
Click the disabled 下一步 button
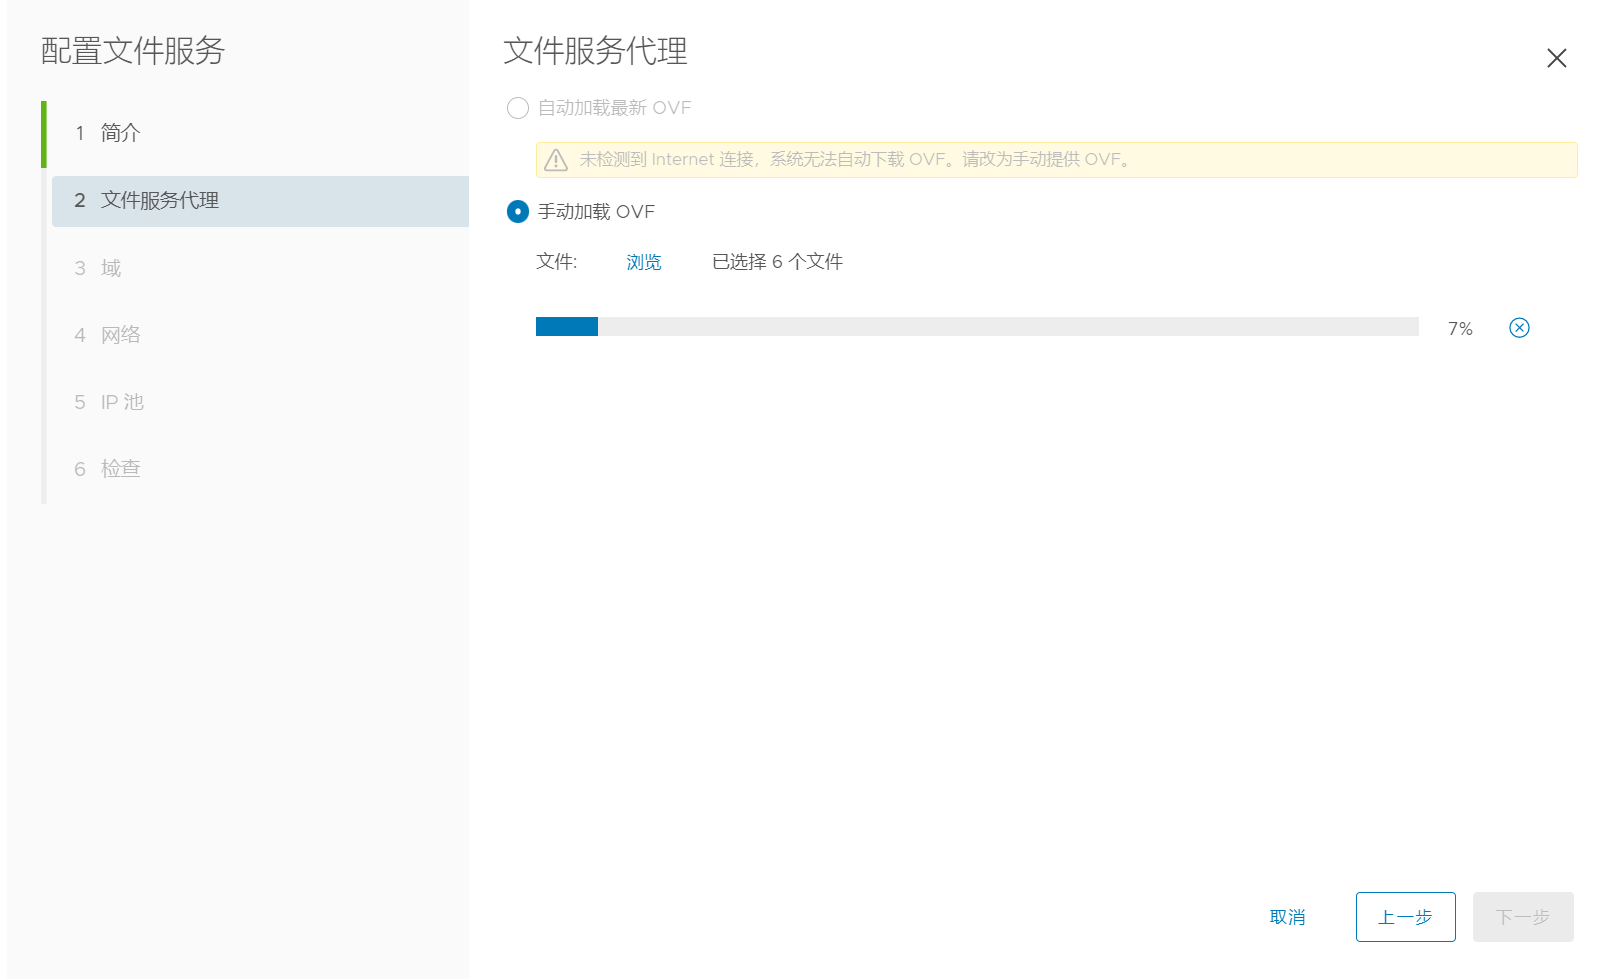(x=1523, y=917)
